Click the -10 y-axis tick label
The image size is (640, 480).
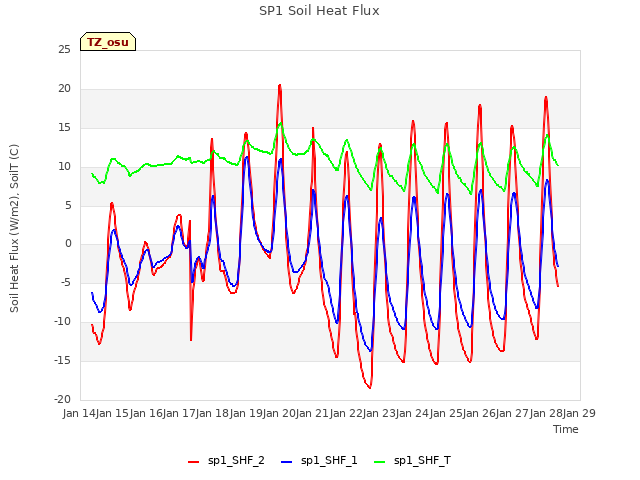click(x=62, y=322)
